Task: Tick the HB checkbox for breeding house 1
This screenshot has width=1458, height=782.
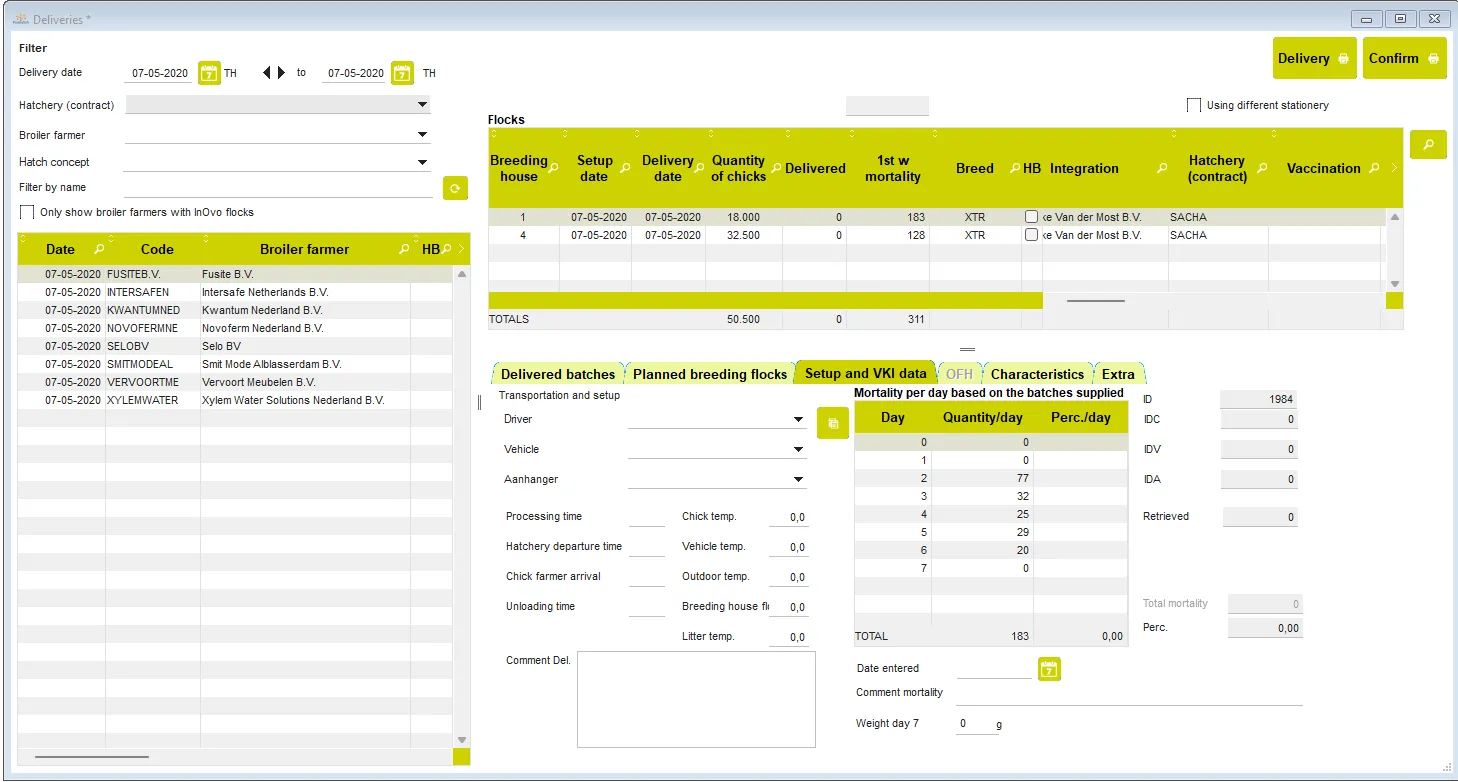Action: coord(1031,217)
